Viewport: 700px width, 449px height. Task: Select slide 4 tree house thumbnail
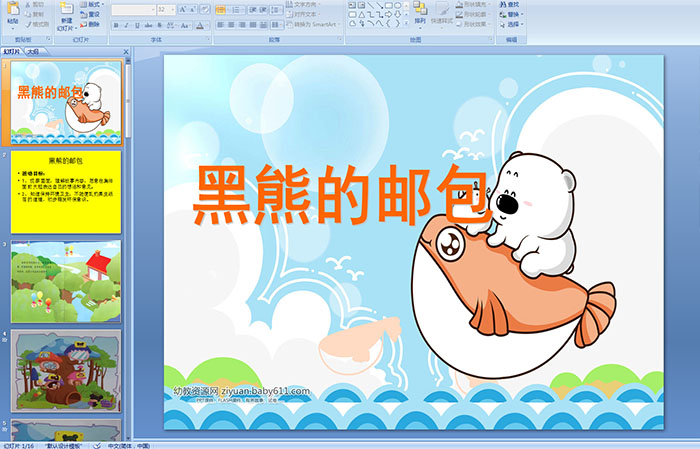tap(66, 371)
